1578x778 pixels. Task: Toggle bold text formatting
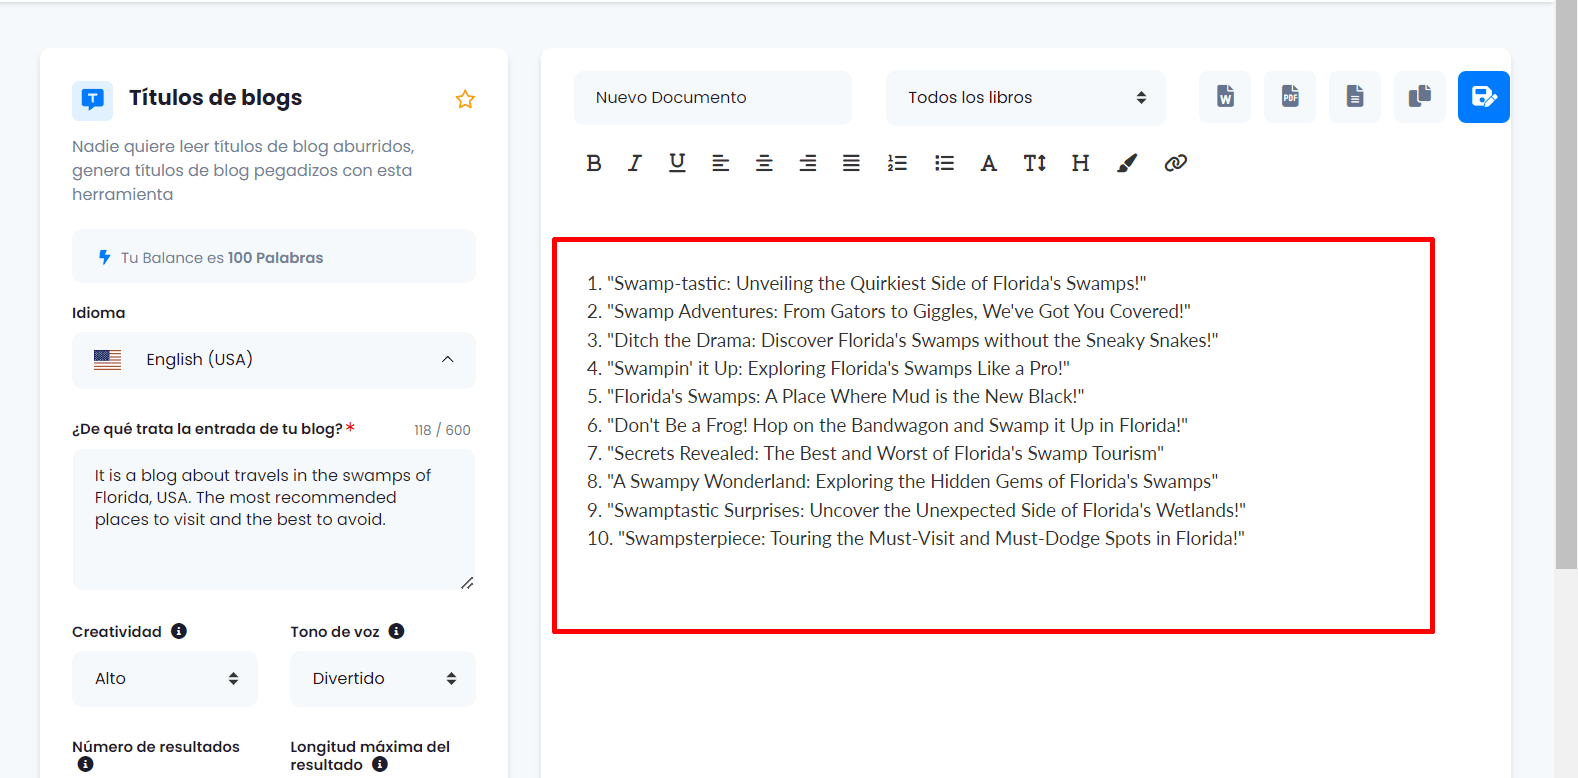coord(594,163)
